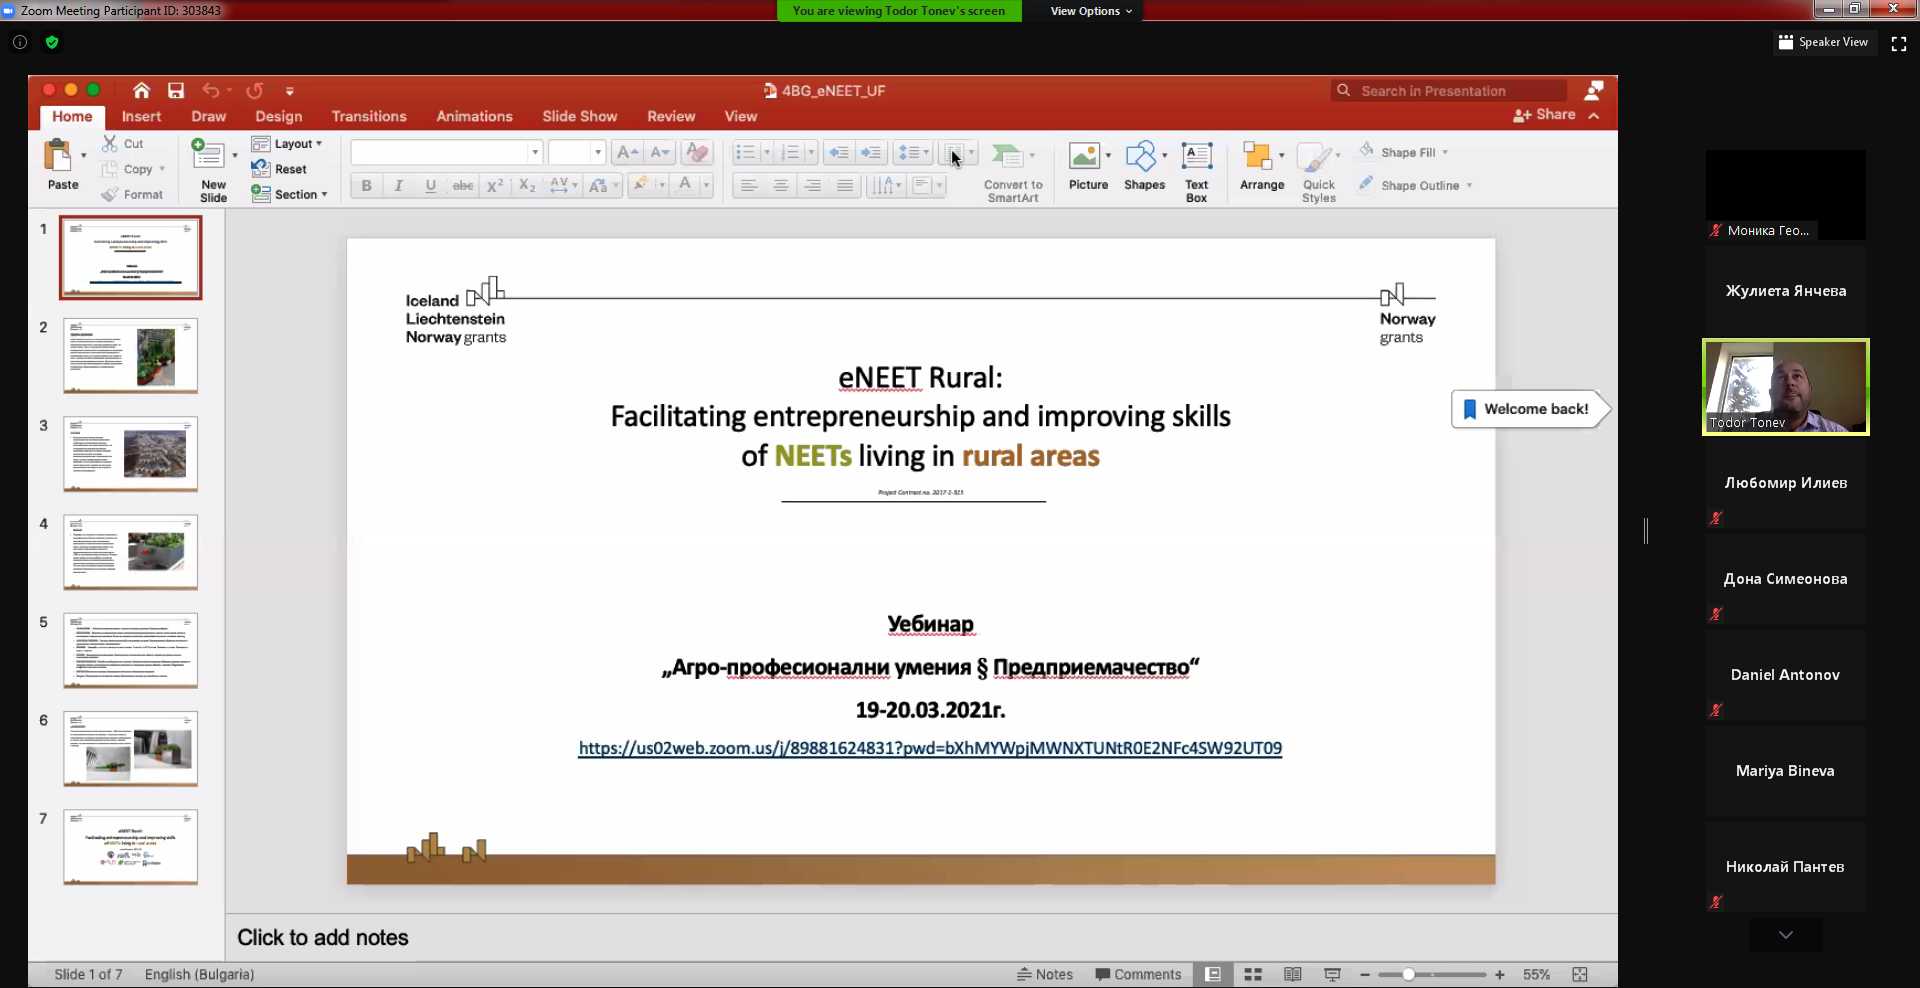Open Zoom View Options menu

[x=1091, y=11]
